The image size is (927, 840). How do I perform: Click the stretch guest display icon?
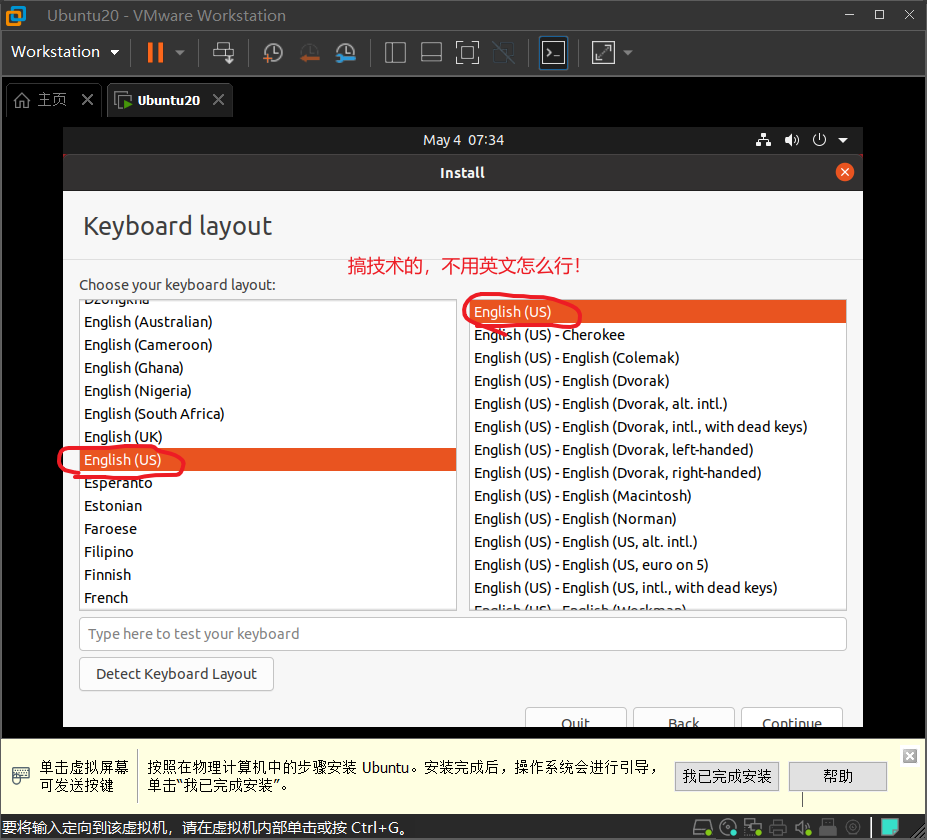point(603,53)
